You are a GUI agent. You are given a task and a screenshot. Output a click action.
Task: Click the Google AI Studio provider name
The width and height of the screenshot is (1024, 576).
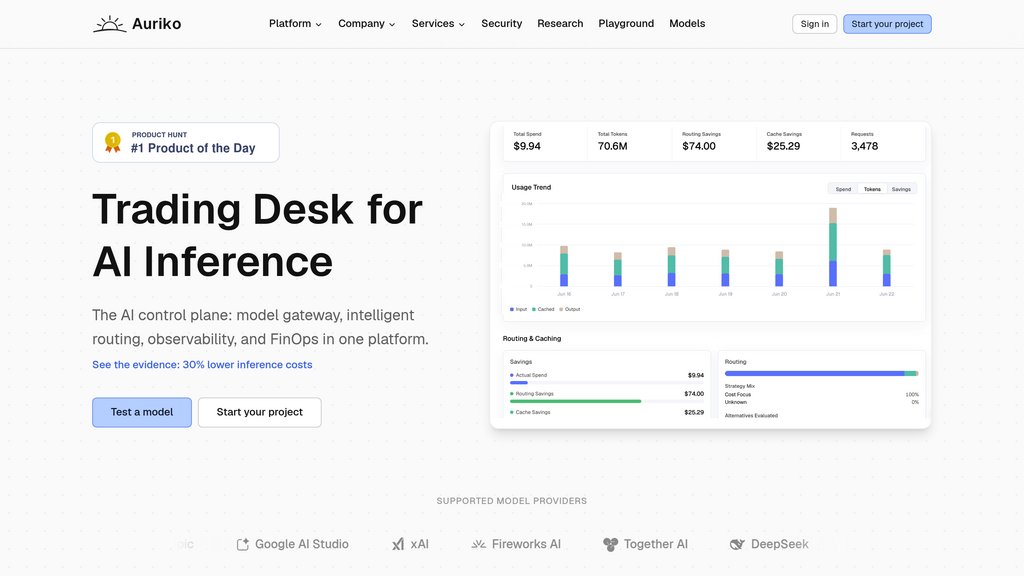[x=302, y=544]
